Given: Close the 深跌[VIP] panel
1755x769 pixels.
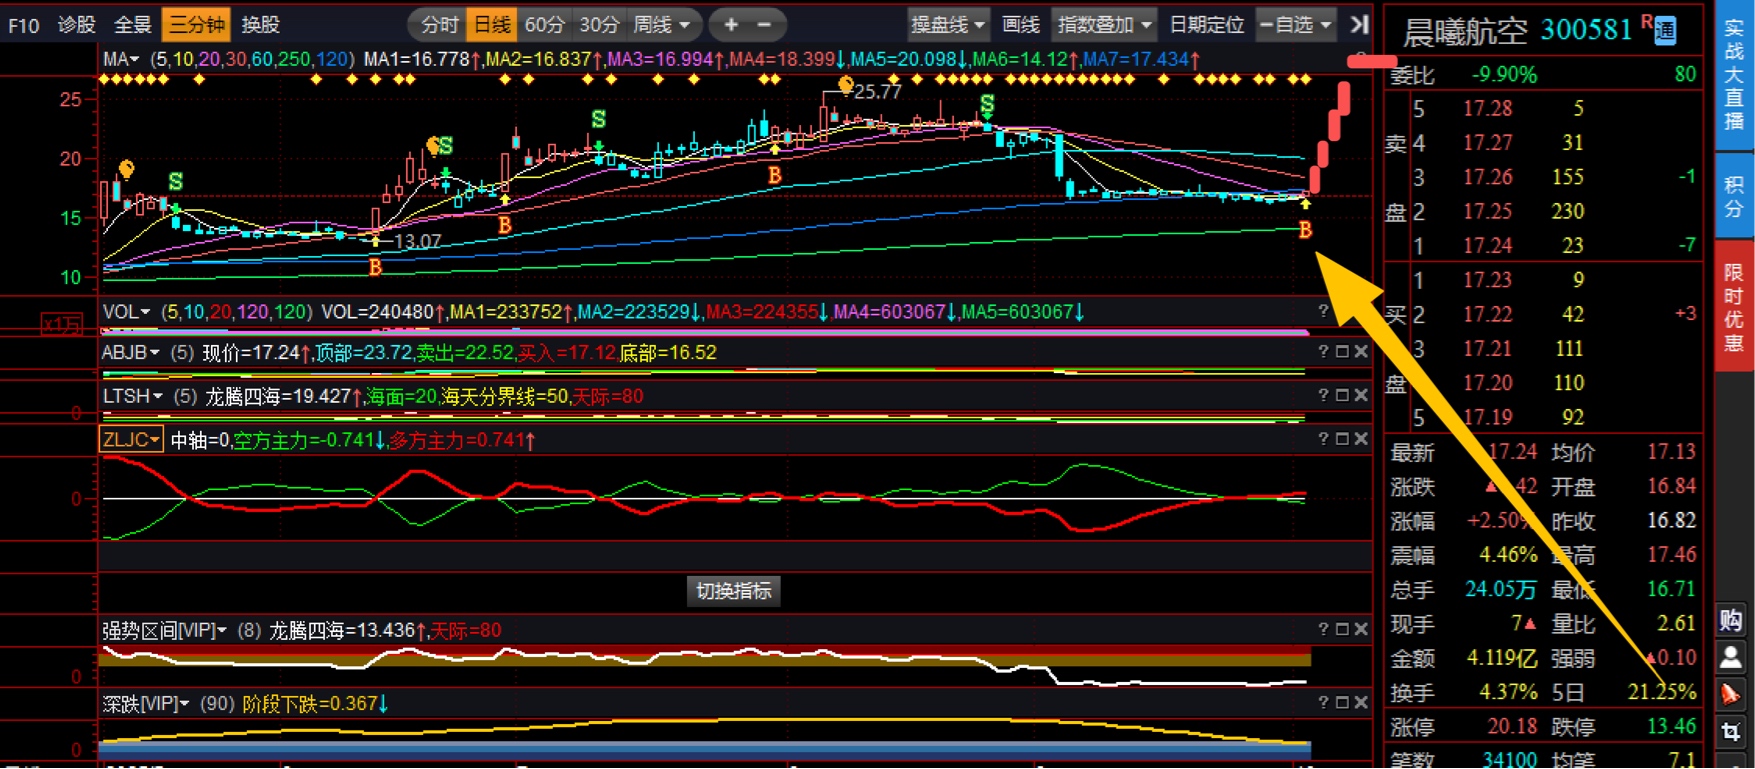Looking at the screenshot, I should coord(1361,703).
